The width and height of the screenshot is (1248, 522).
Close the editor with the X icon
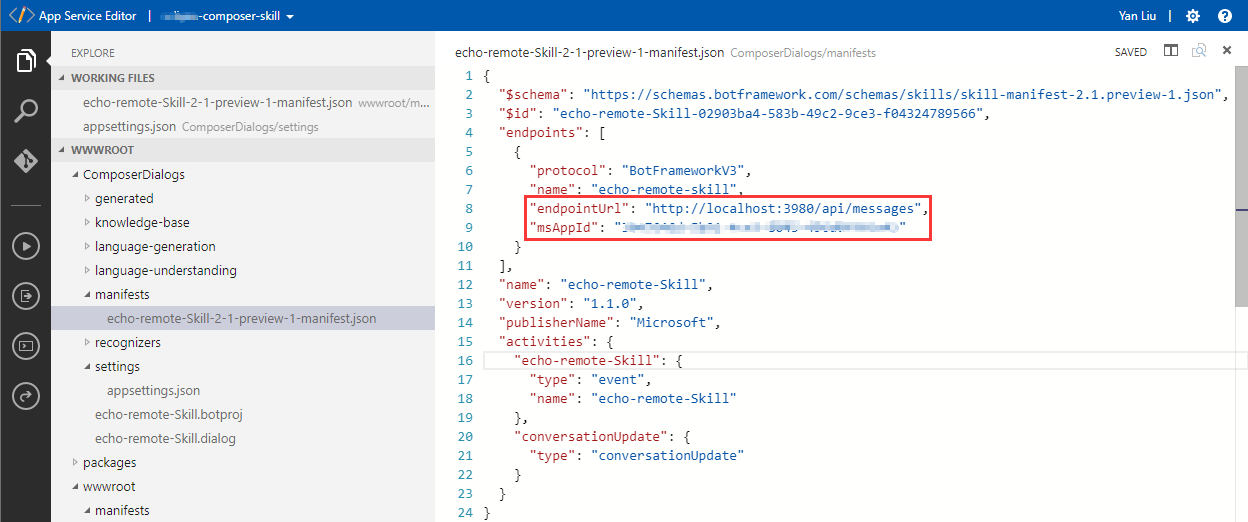tap(1226, 51)
